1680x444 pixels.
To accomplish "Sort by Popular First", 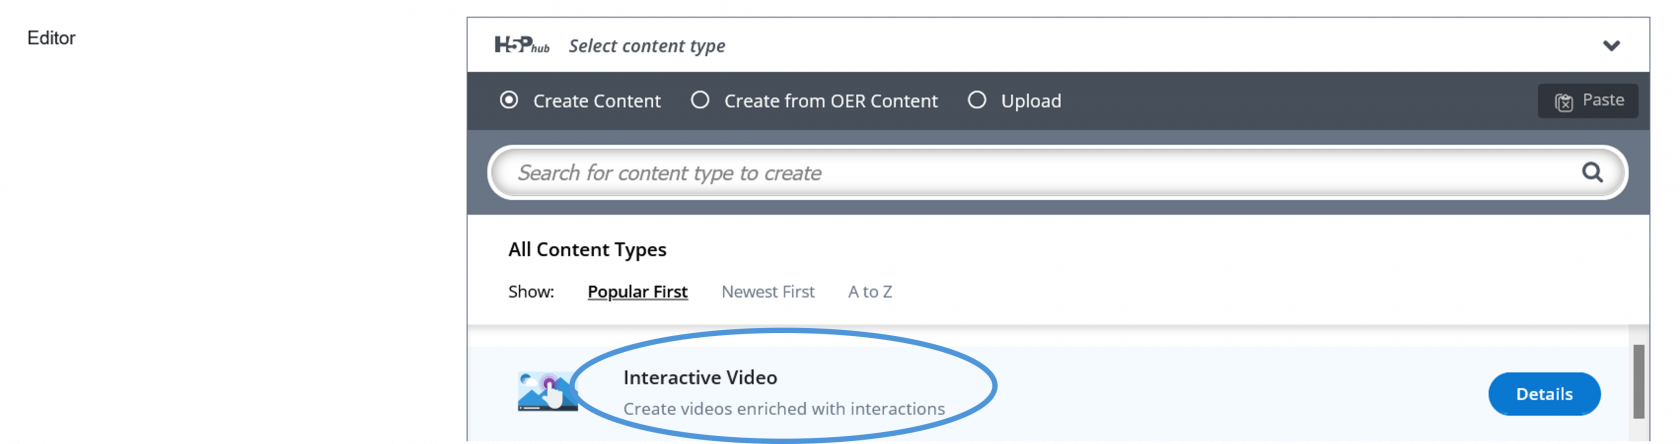I will point(637,292).
